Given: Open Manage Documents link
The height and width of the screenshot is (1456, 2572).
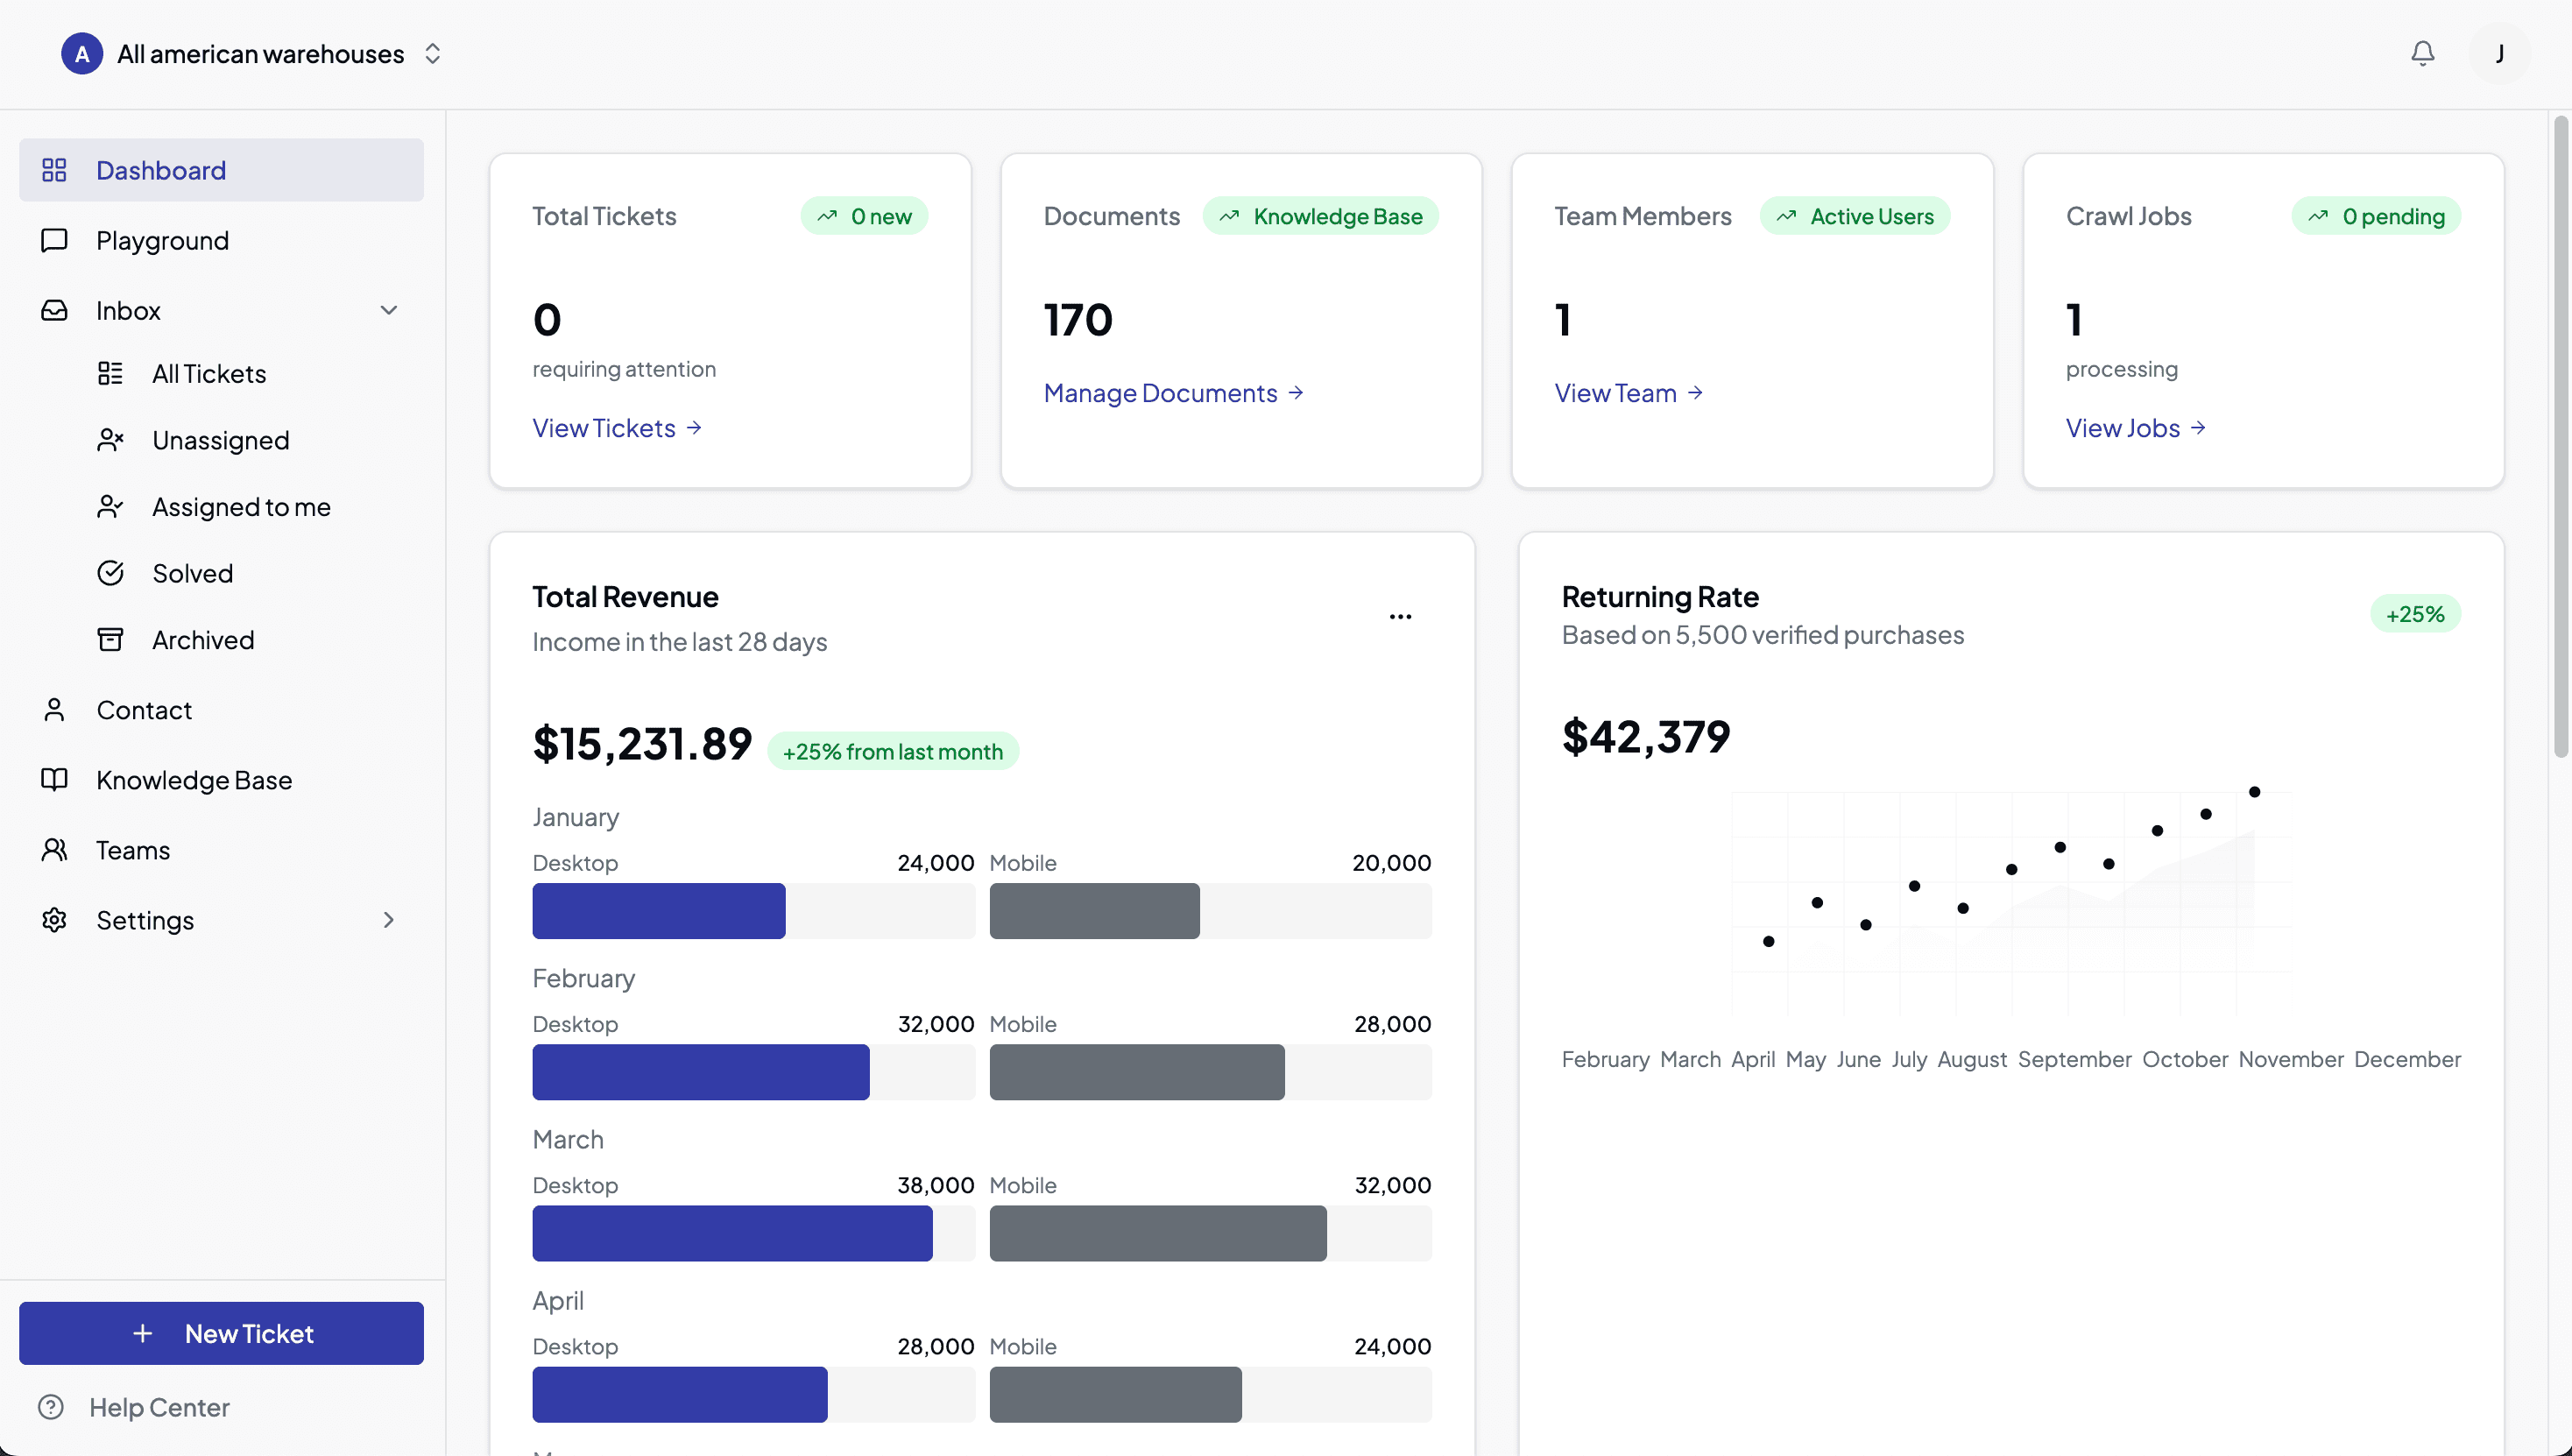Looking at the screenshot, I should point(1161,392).
